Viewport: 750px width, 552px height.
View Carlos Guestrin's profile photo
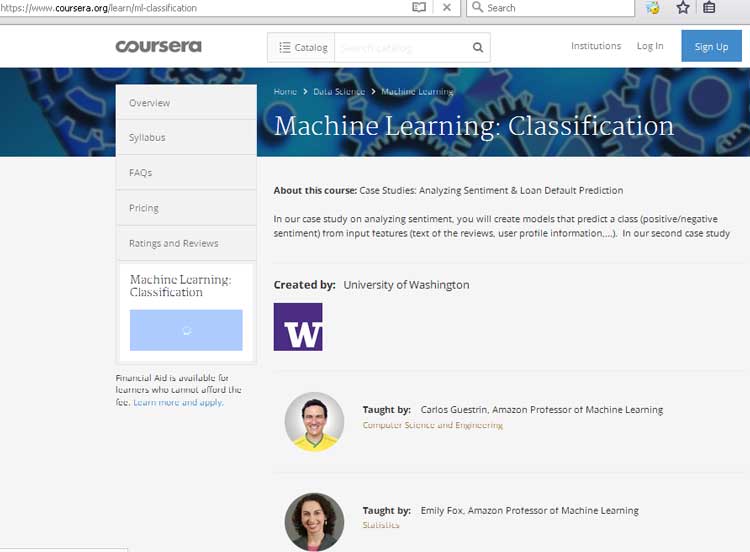coord(314,422)
